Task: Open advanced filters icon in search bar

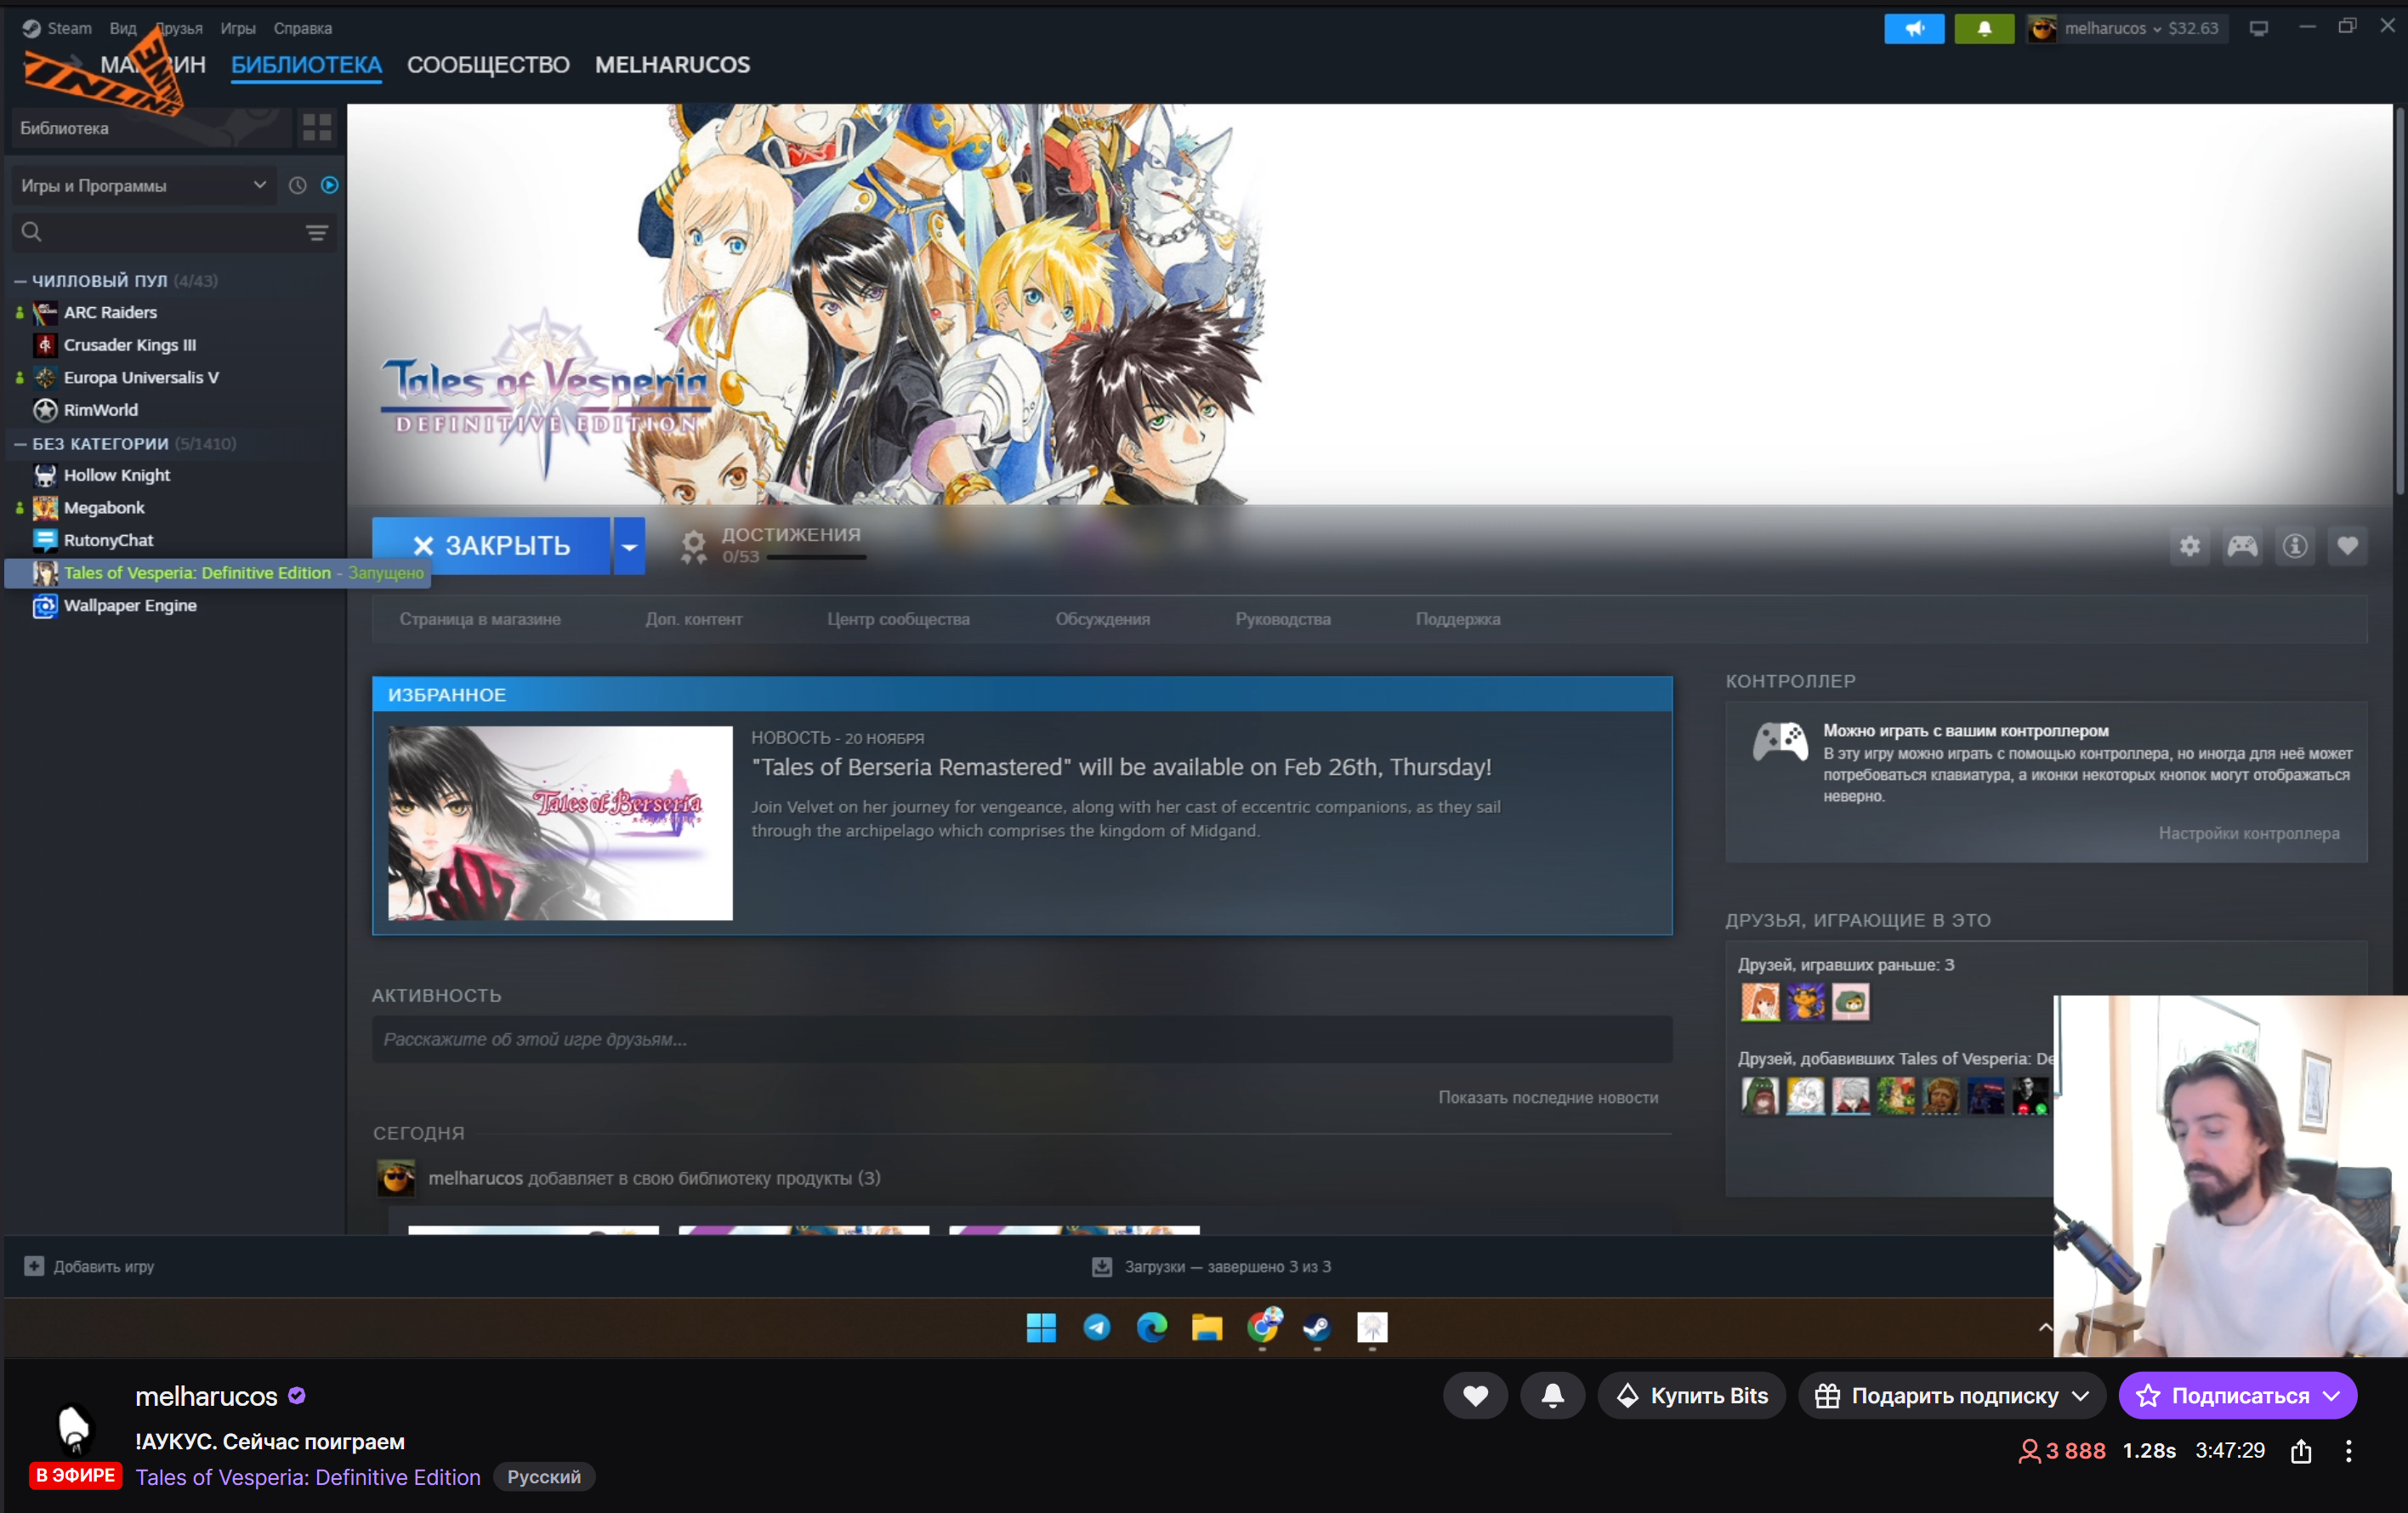Action: 317,233
